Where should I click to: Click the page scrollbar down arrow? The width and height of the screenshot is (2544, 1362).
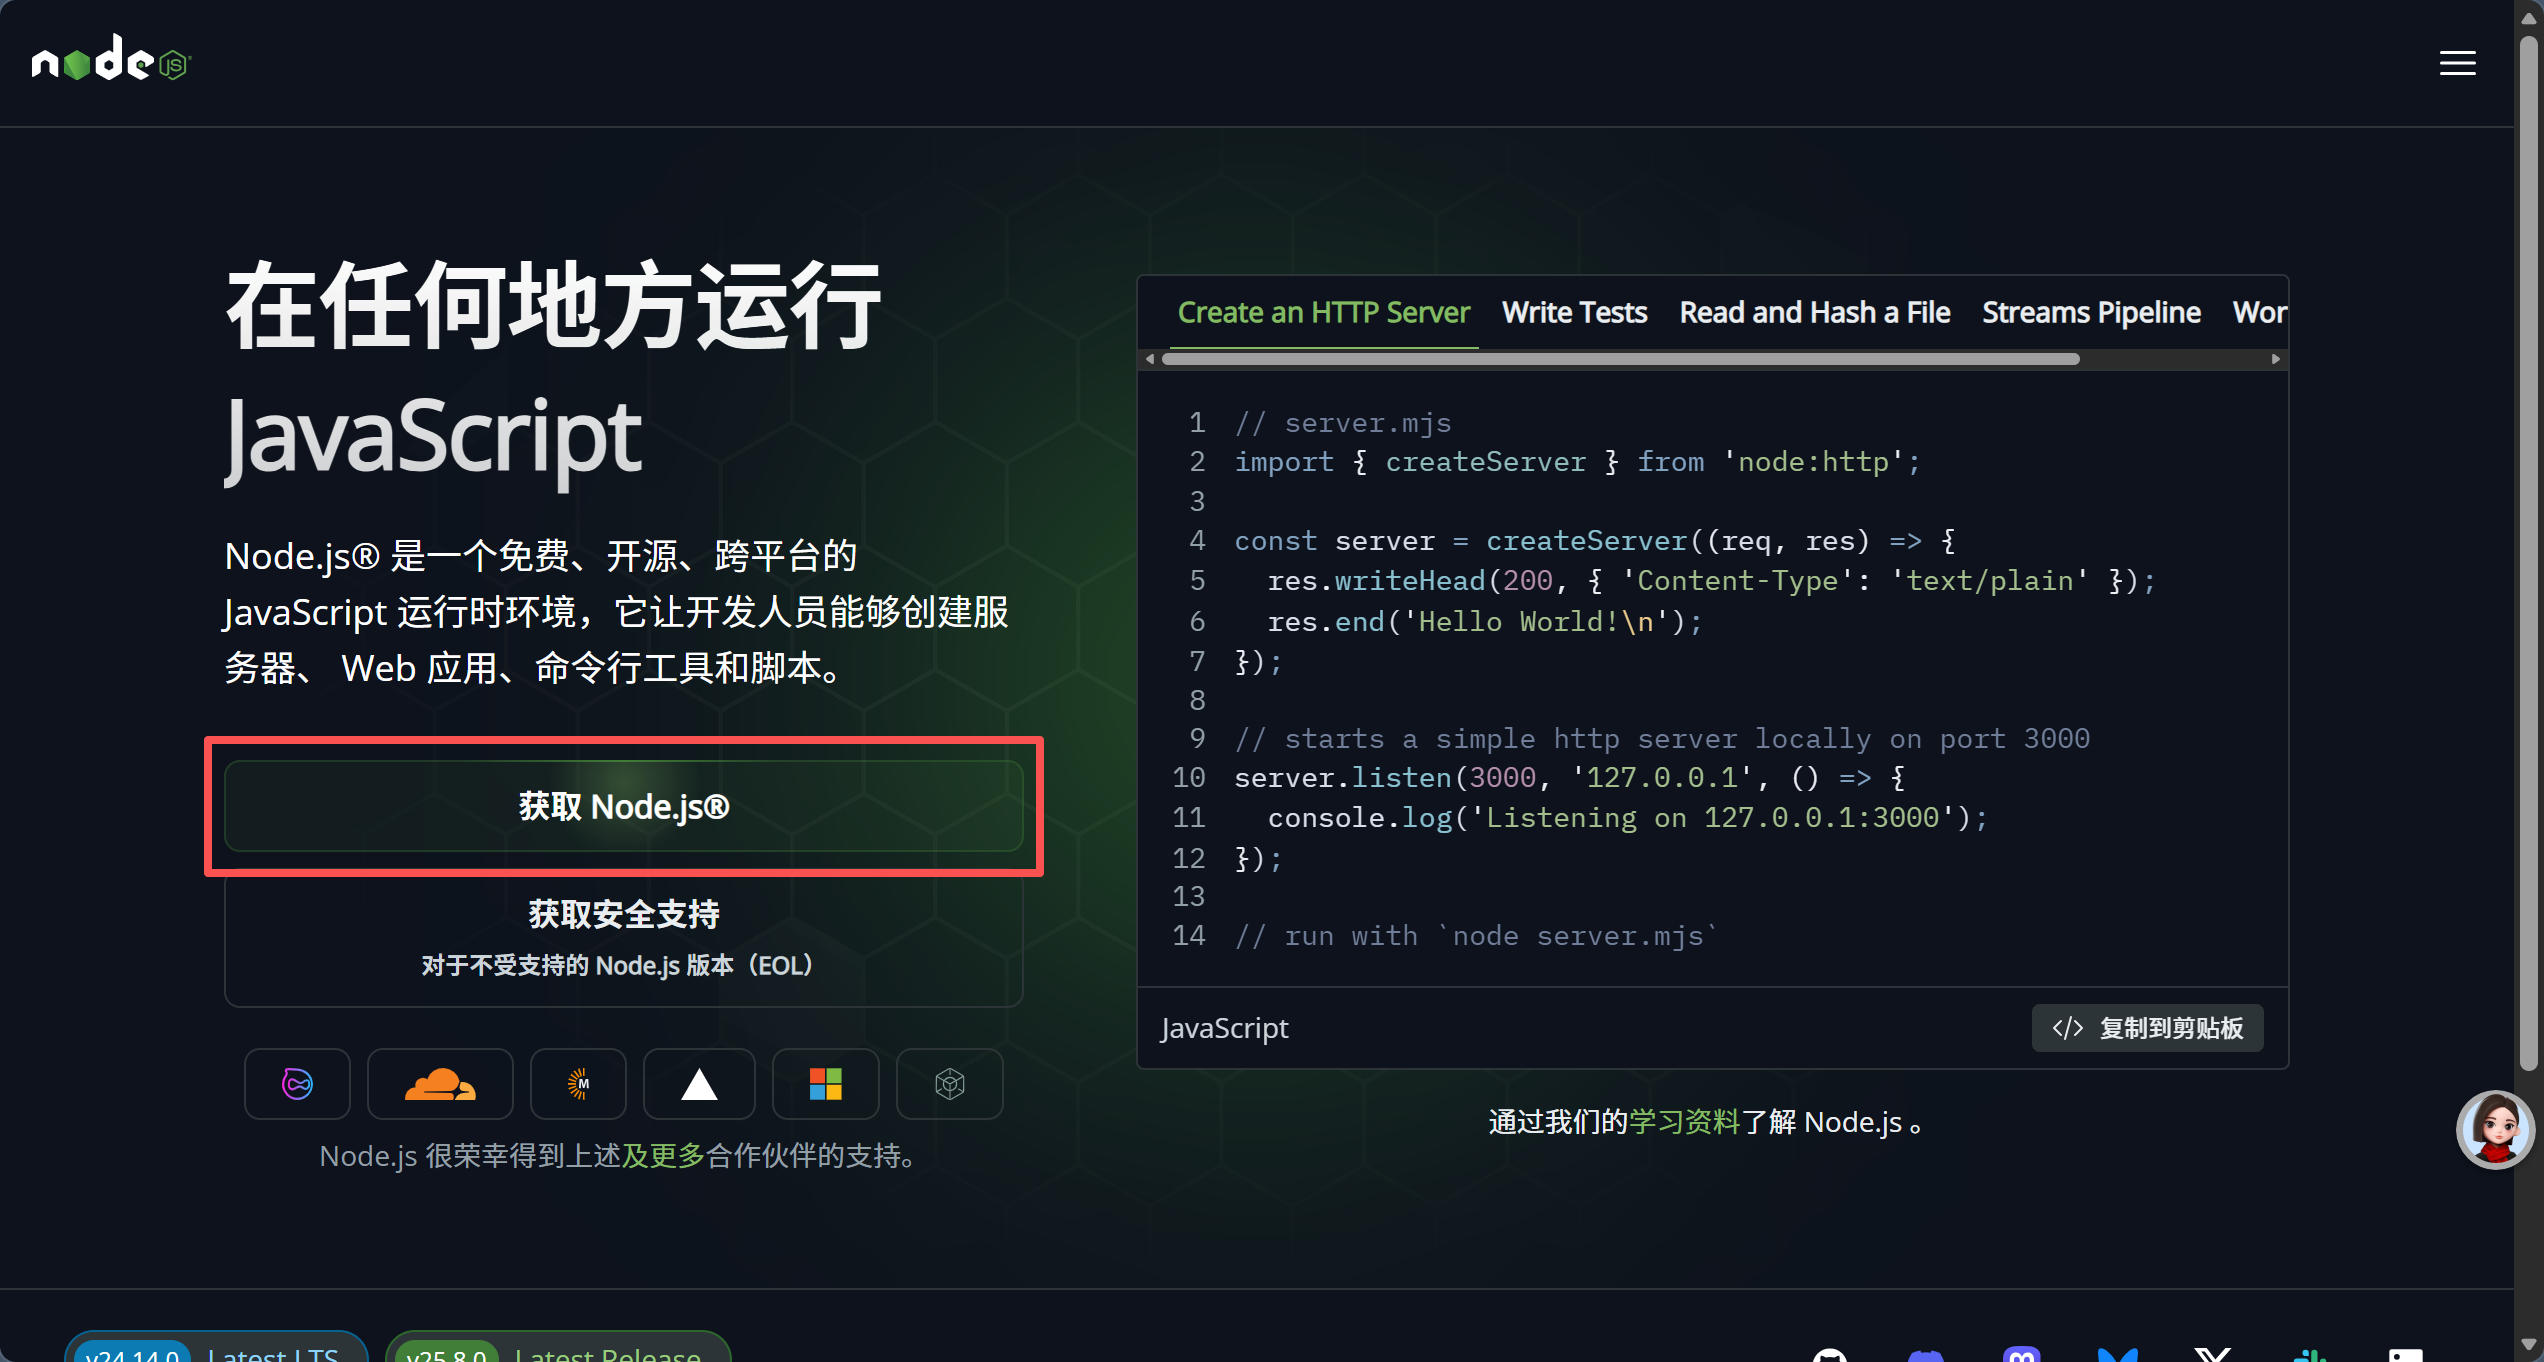click(x=2529, y=1345)
